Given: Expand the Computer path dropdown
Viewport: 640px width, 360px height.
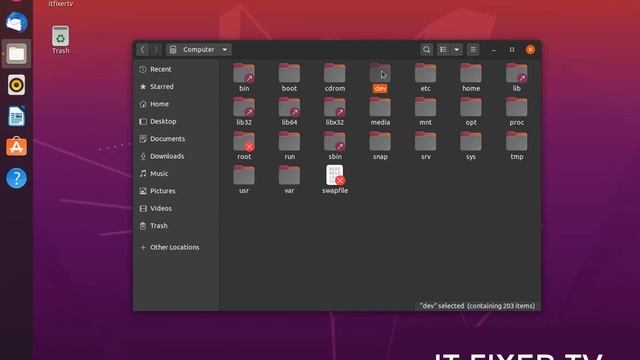Looking at the screenshot, I should pos(199,50).
